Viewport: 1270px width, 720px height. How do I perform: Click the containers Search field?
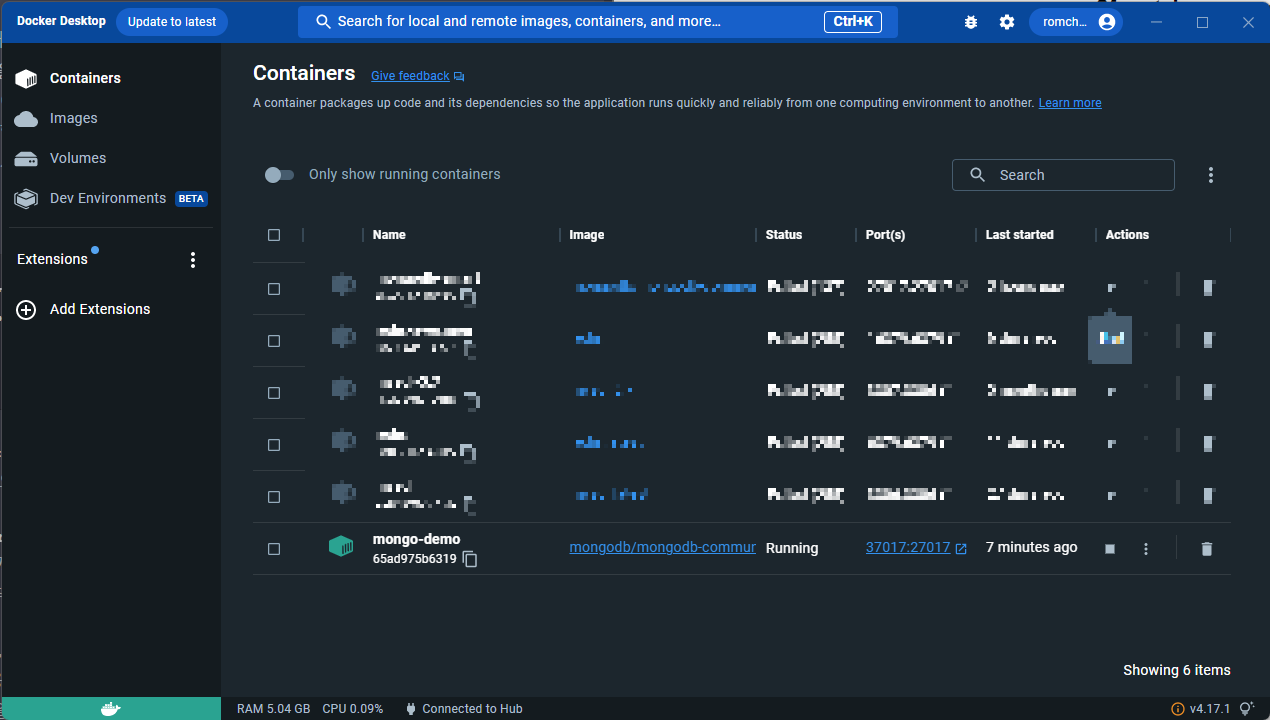[x=1063, y=175]
